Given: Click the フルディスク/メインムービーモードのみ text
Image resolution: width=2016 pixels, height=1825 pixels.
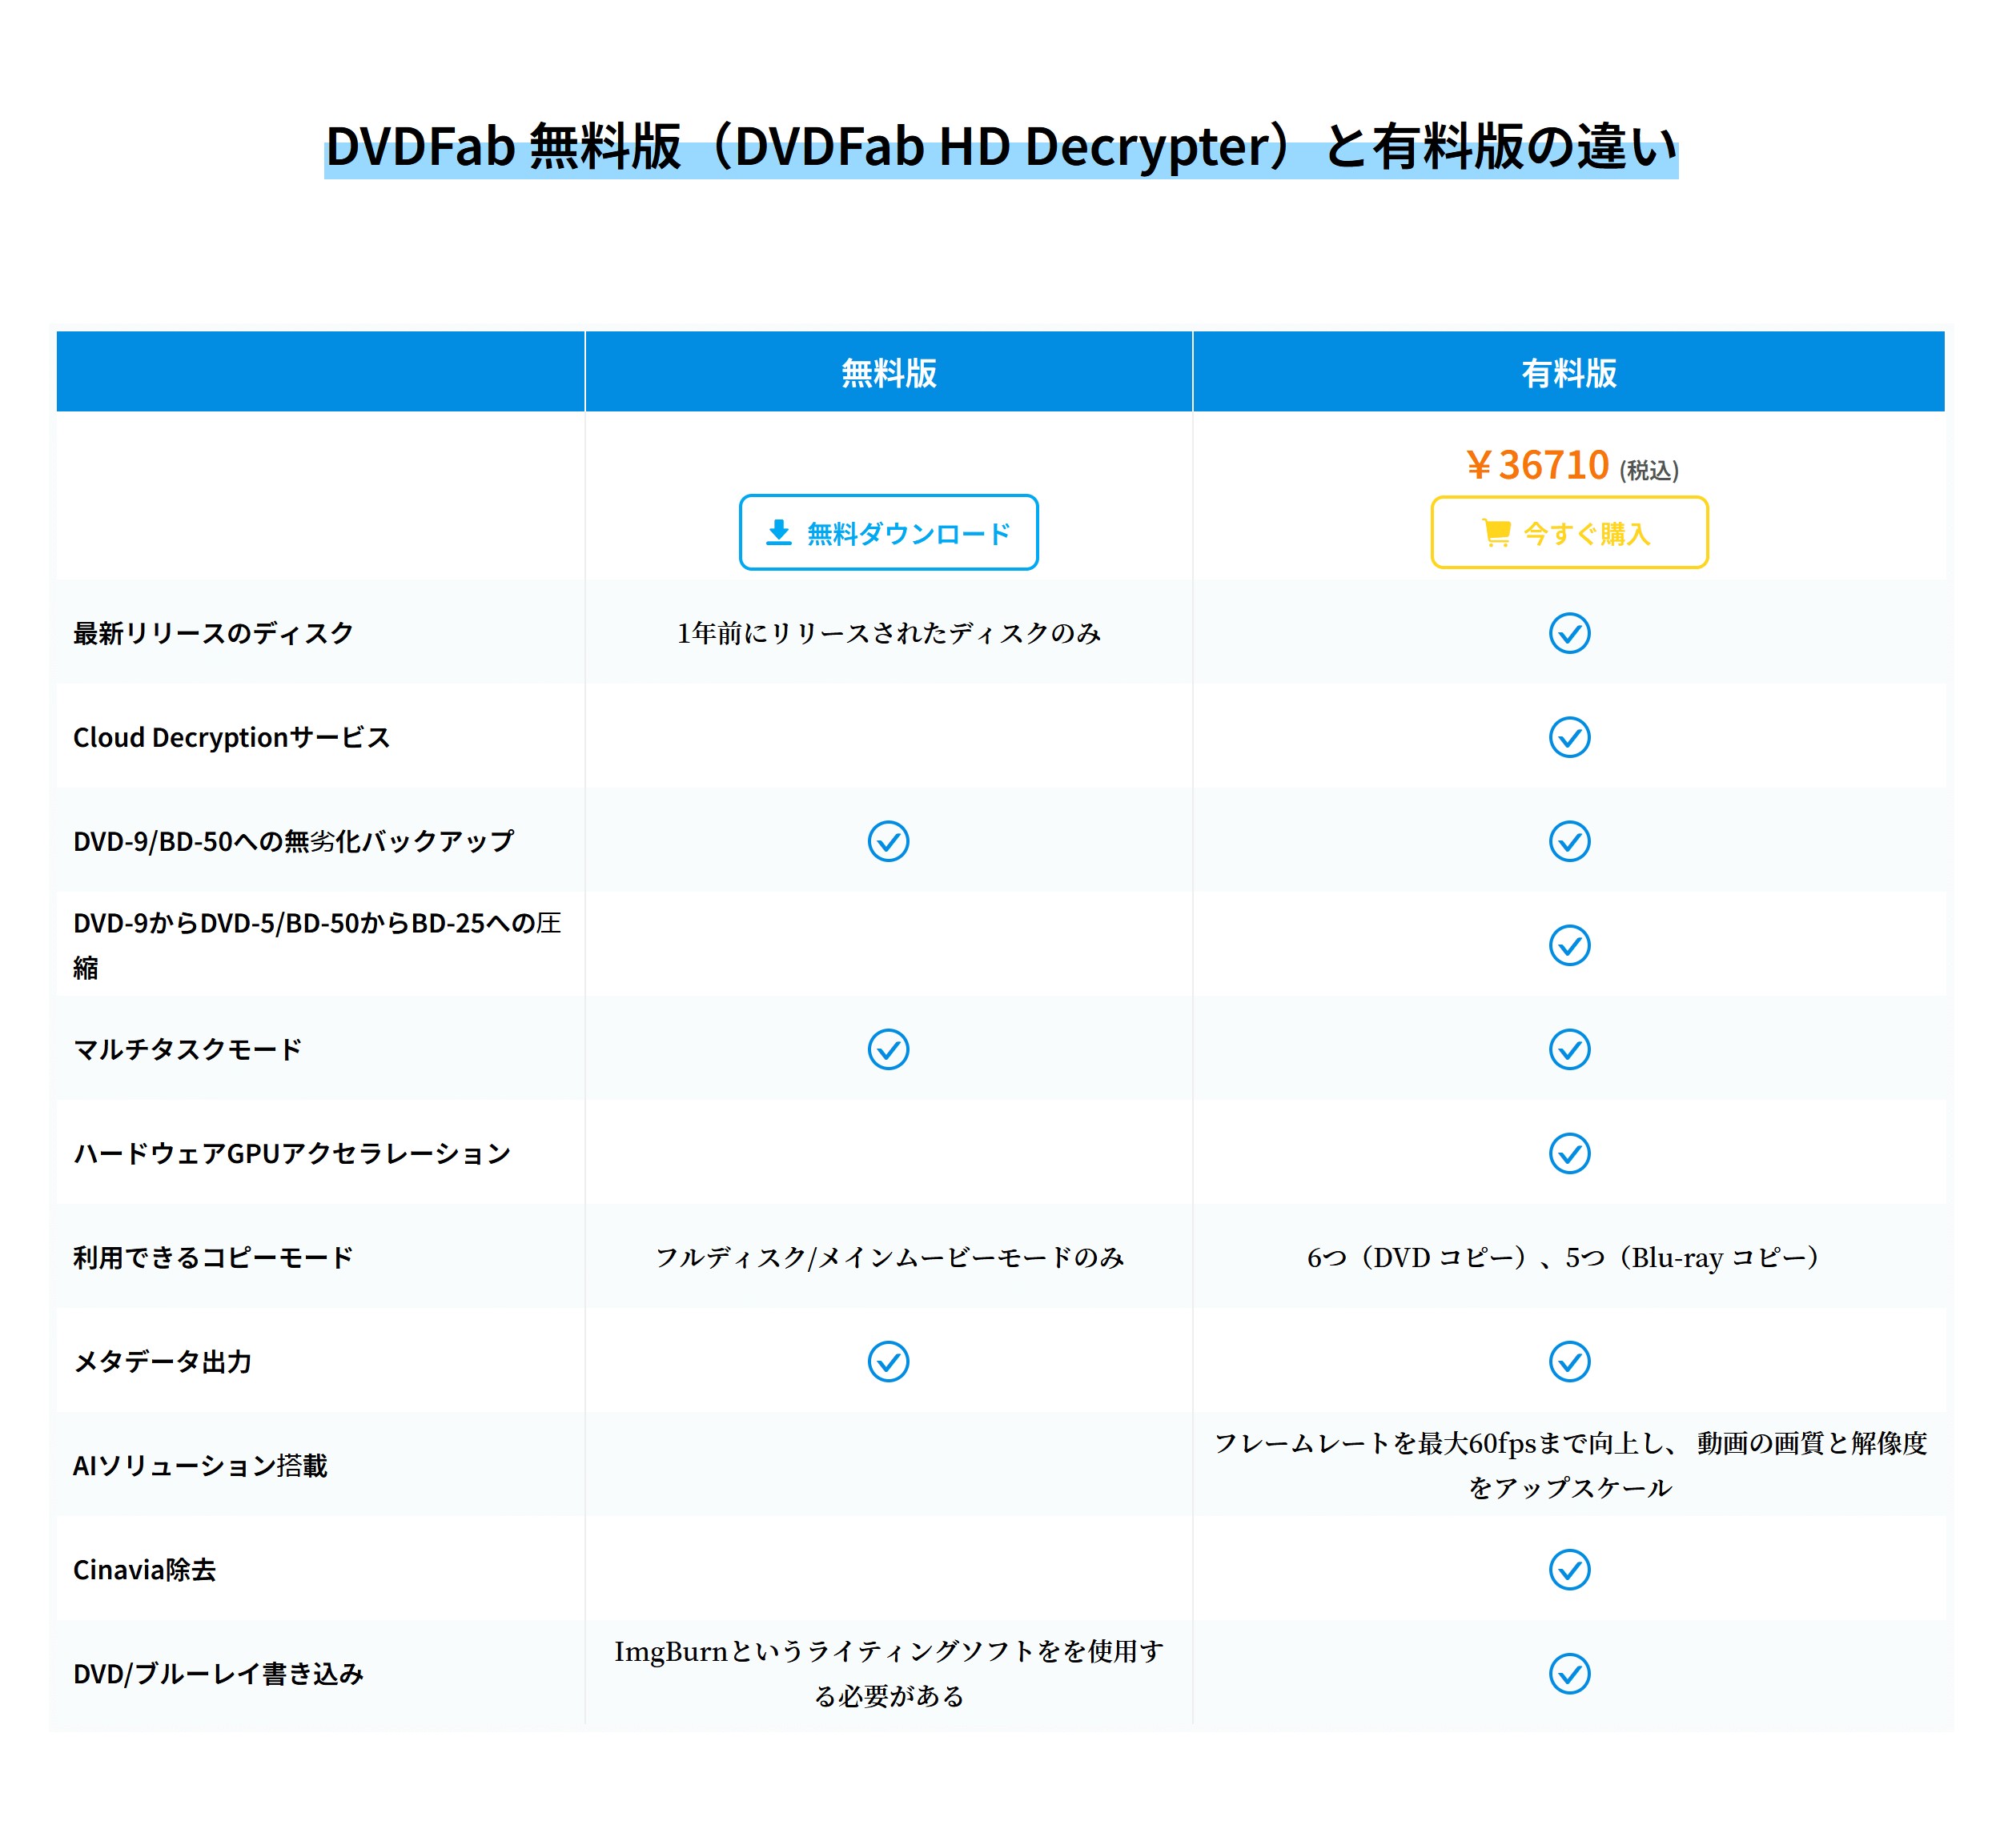Looking at the screenshot, I should click(x=888, y=1257).
